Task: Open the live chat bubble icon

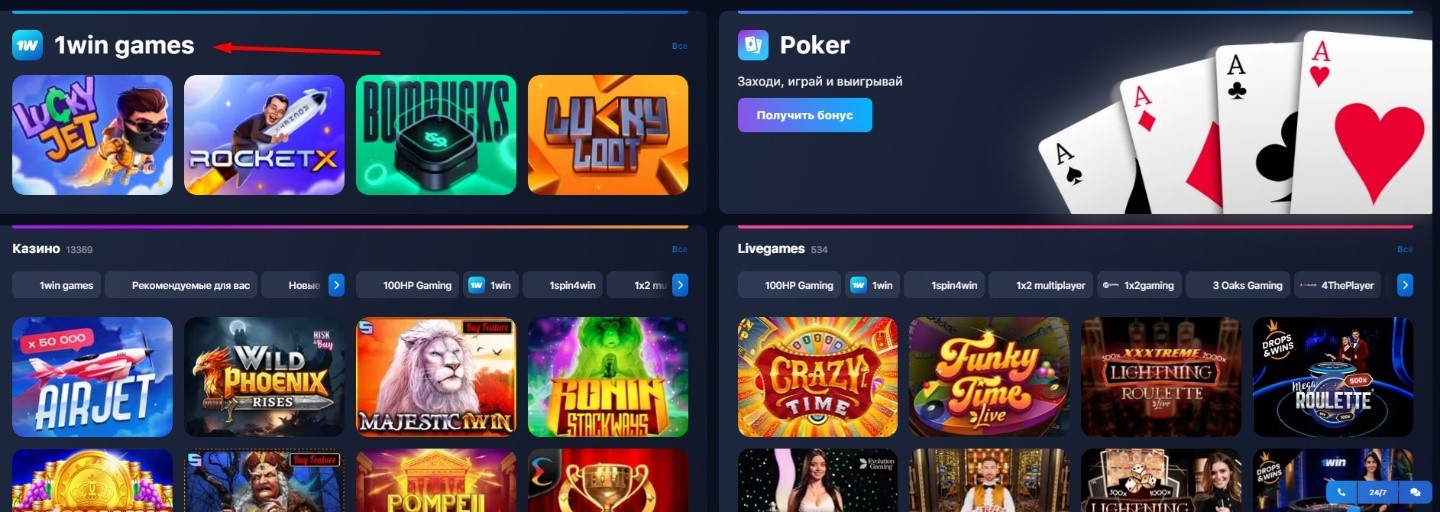Action: (1415, 492)
